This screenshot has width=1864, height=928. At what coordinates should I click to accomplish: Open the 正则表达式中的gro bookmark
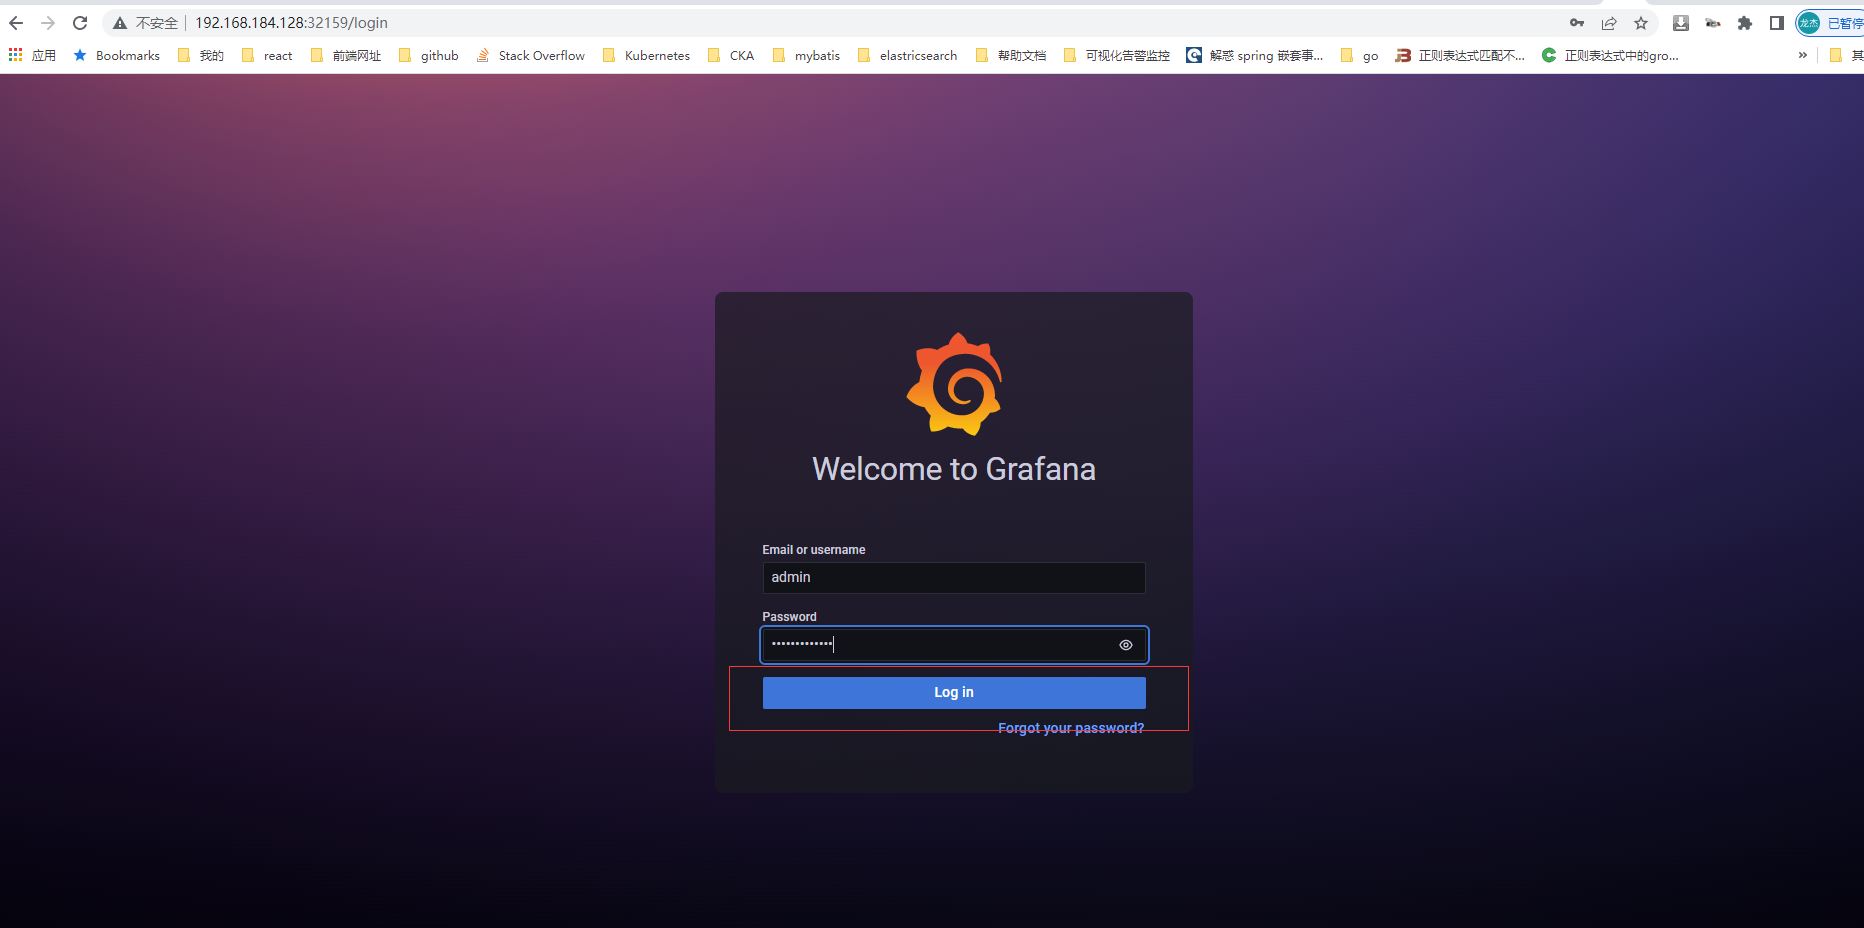point(1610,55)
